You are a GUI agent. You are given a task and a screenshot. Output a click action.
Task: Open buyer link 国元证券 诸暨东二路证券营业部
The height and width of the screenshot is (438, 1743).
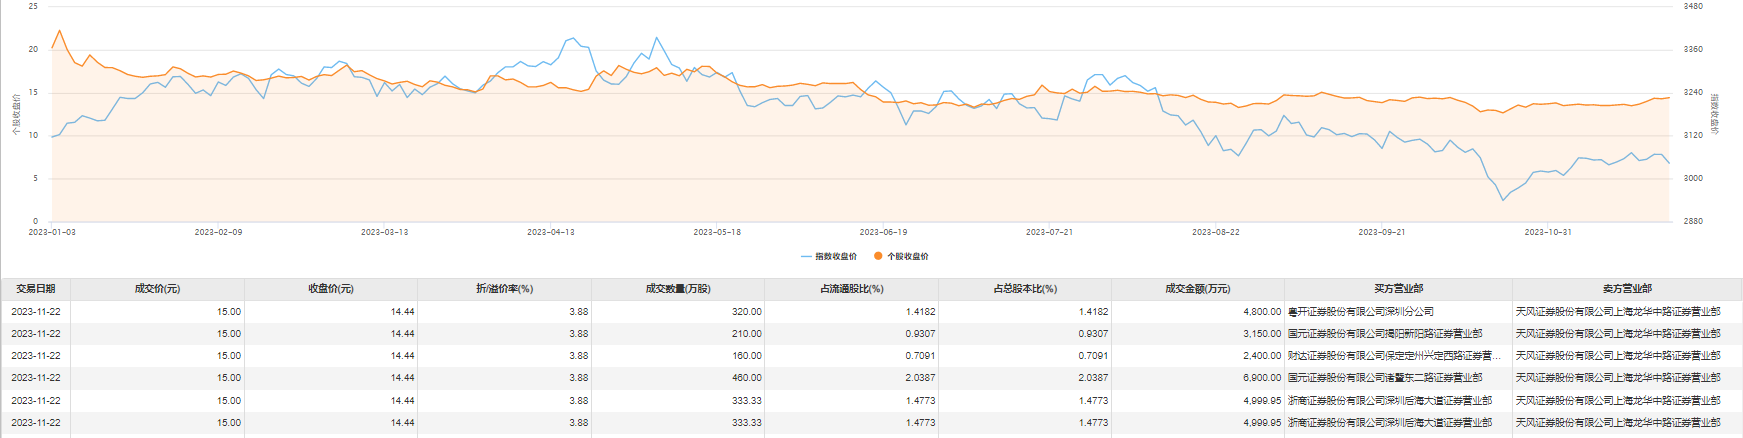pos(1384,378)
